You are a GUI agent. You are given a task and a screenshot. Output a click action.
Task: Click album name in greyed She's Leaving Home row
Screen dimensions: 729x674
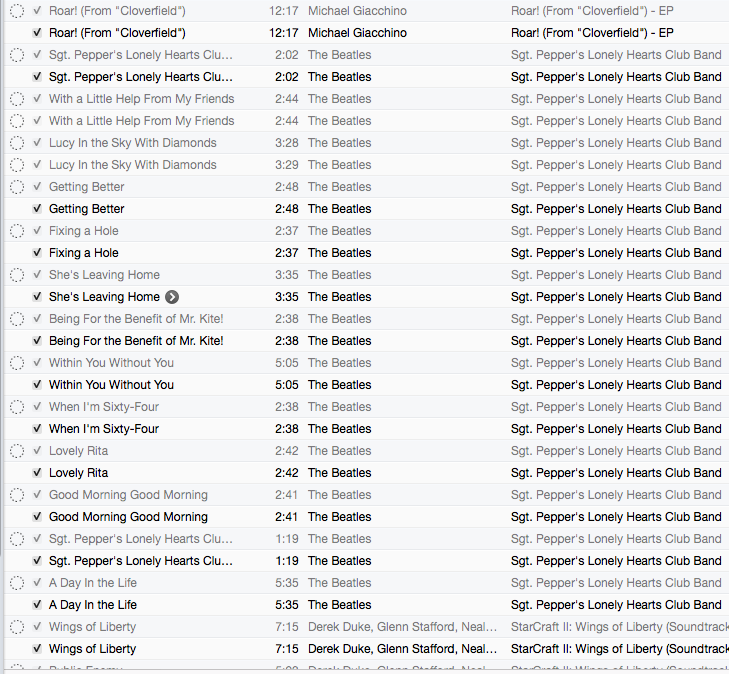(x=616, y=275)
